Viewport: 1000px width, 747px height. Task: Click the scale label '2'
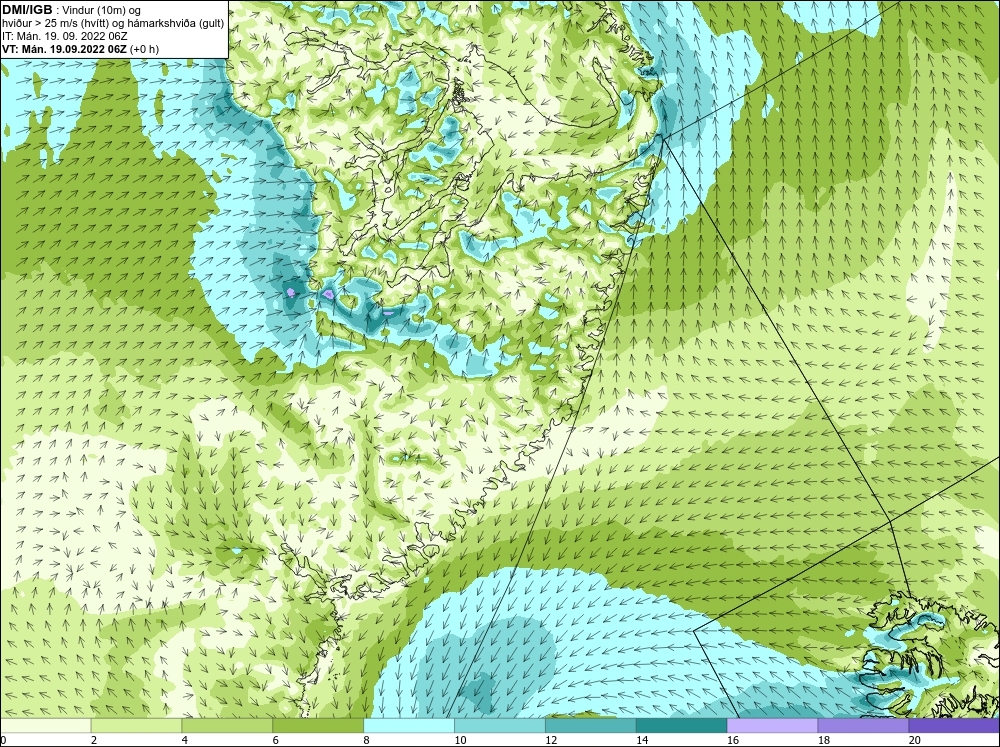coord(94,740)
